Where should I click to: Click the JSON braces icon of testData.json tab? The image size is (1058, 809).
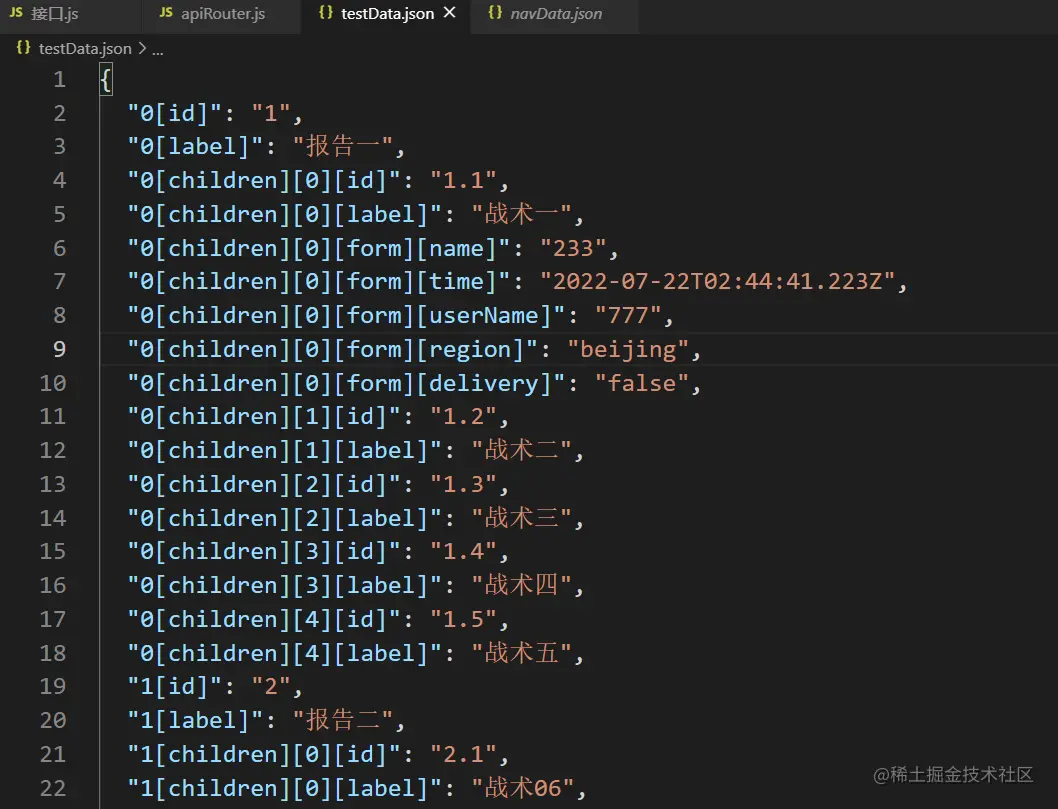point(325,13)
